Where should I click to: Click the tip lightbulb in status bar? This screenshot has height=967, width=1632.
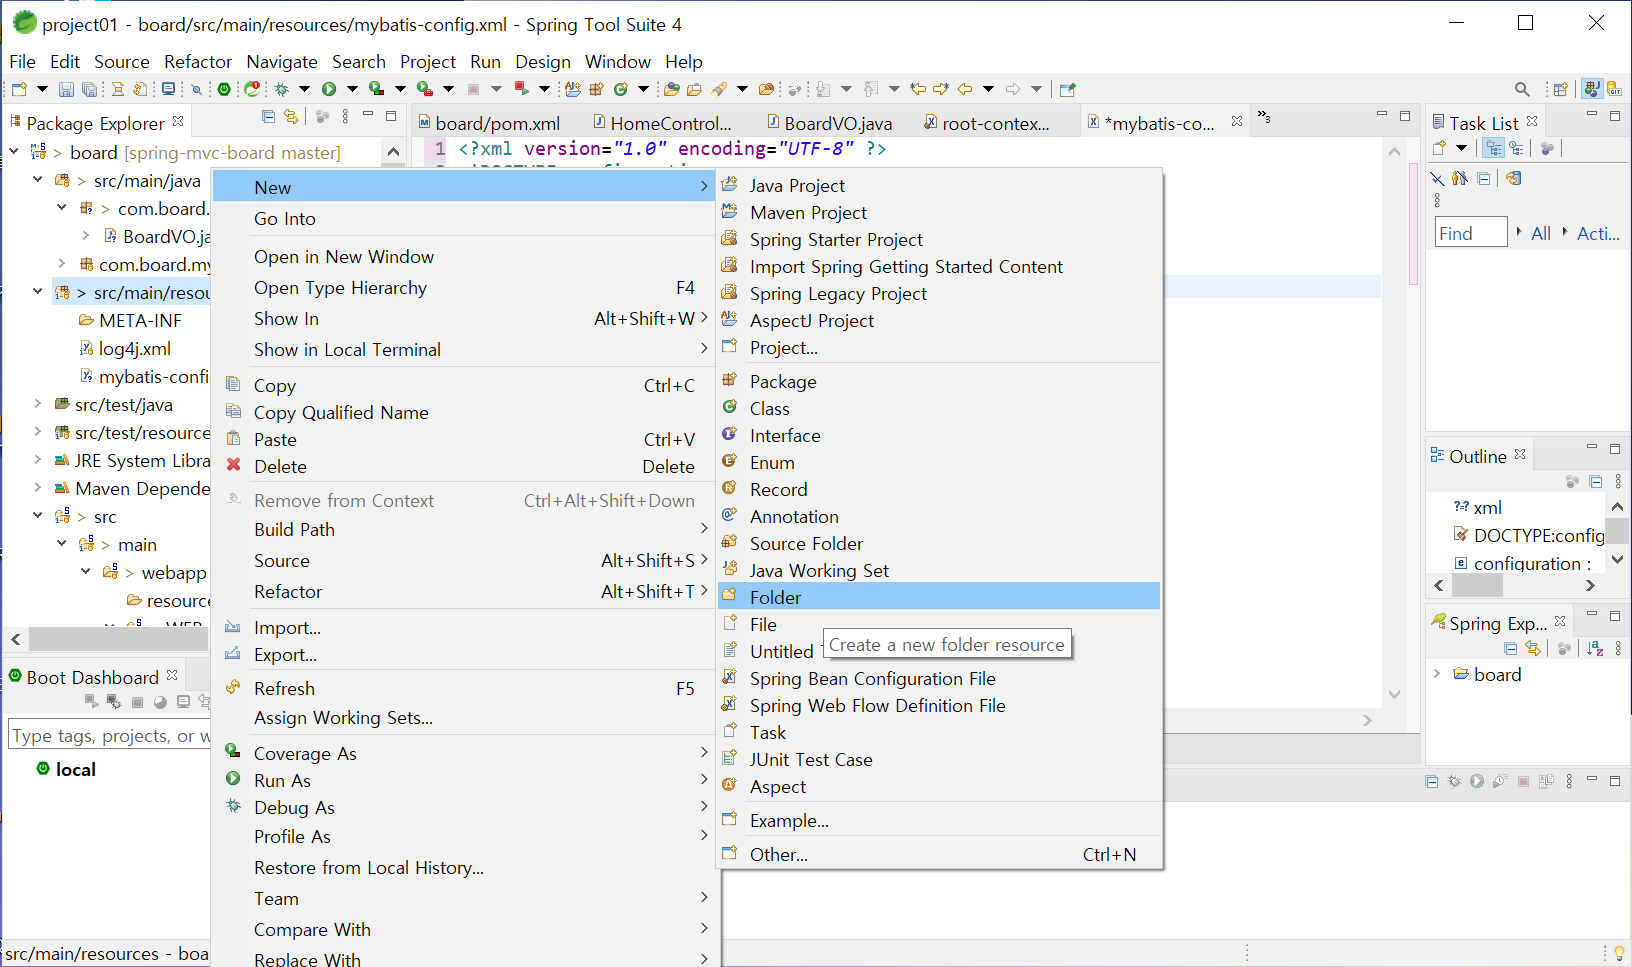(x=1619, y=953)
